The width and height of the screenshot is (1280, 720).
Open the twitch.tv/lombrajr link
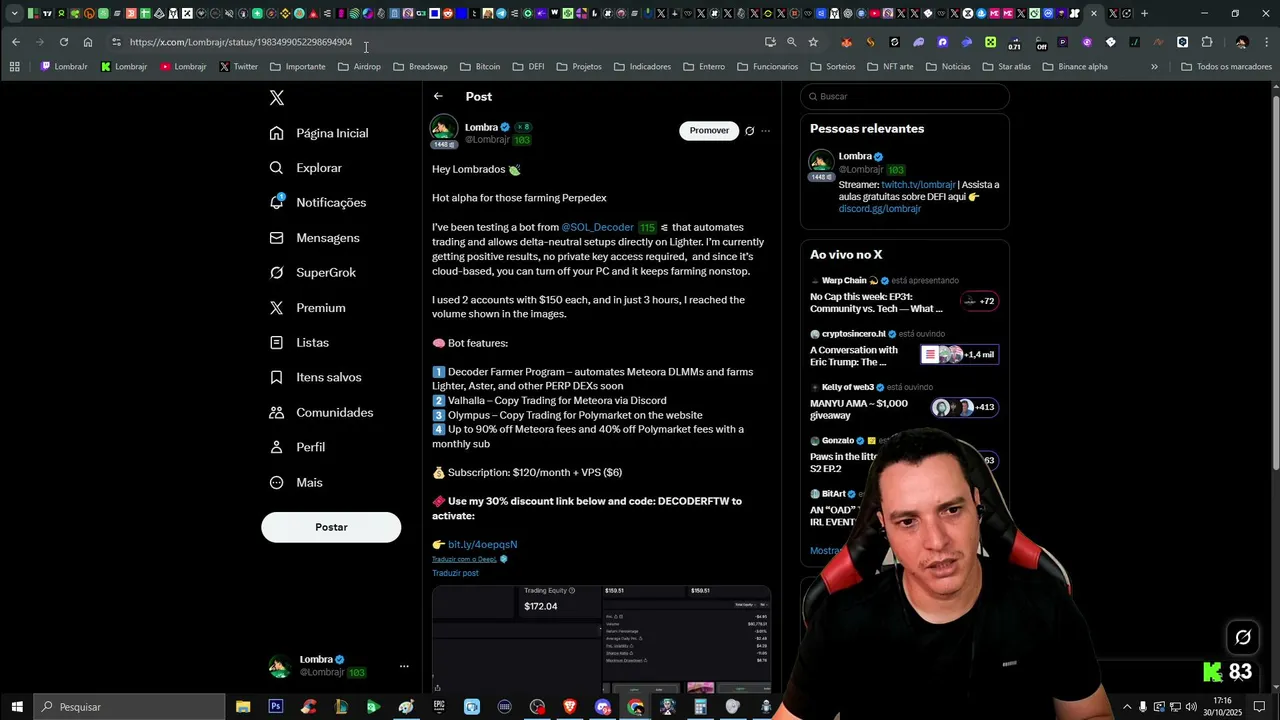coord(918,185)
